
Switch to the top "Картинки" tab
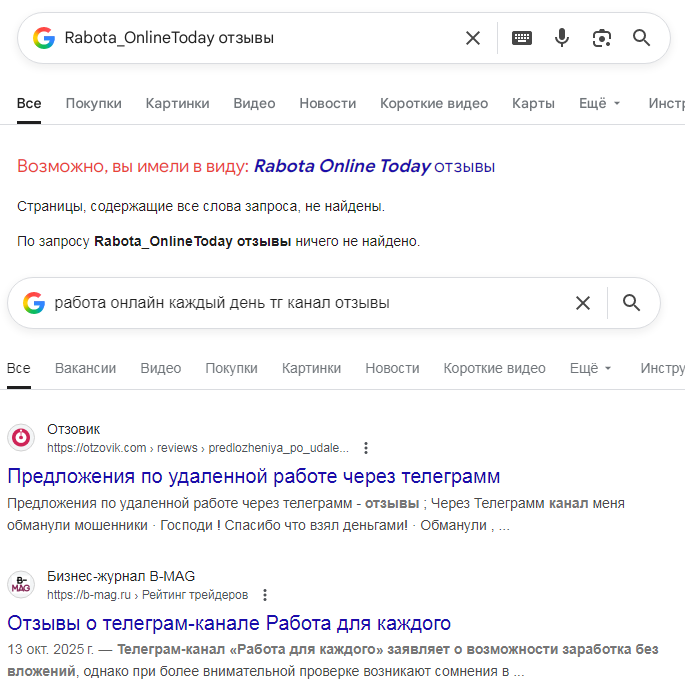[x=177, y=103]
